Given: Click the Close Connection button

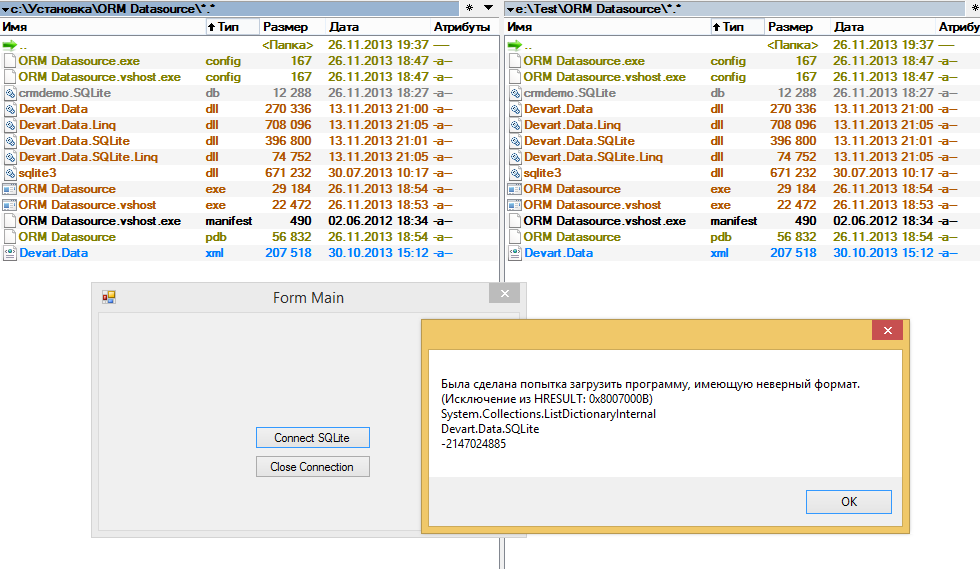Looking at the screenshot, I should coord(312,466).
